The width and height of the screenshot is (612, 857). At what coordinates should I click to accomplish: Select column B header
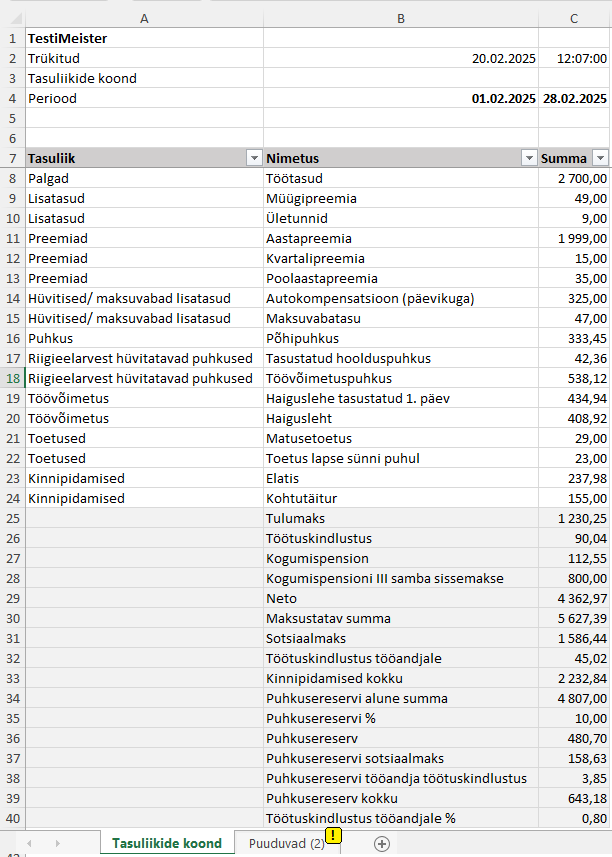400,18
